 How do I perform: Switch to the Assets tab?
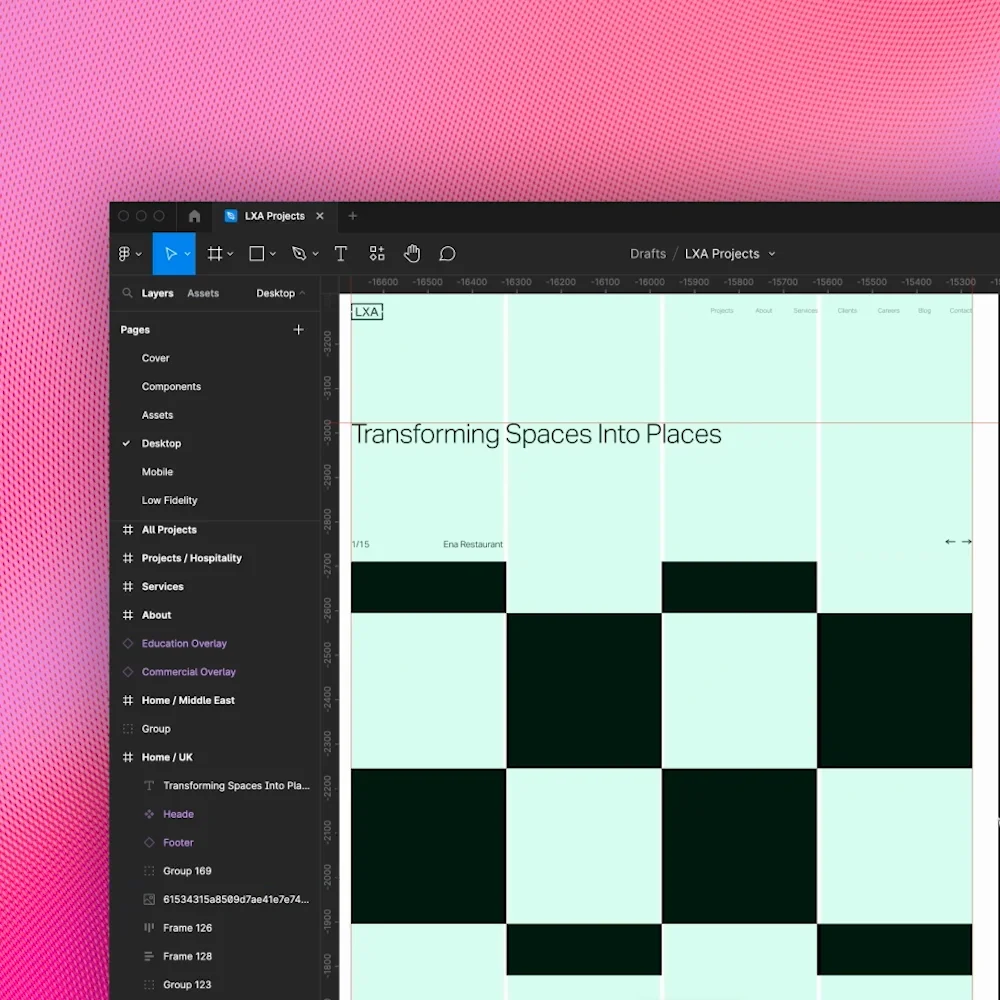203,293
